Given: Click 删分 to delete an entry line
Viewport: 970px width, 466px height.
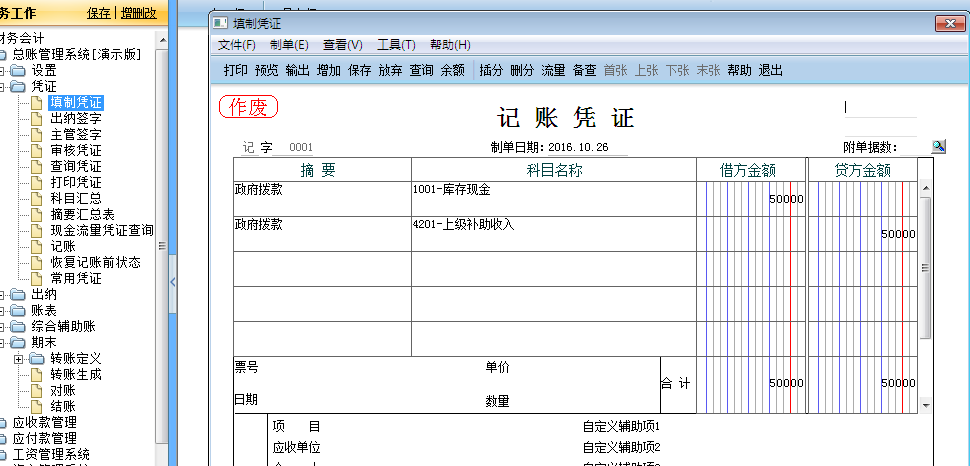Looking at the screenshot, I should pos(522,70).
